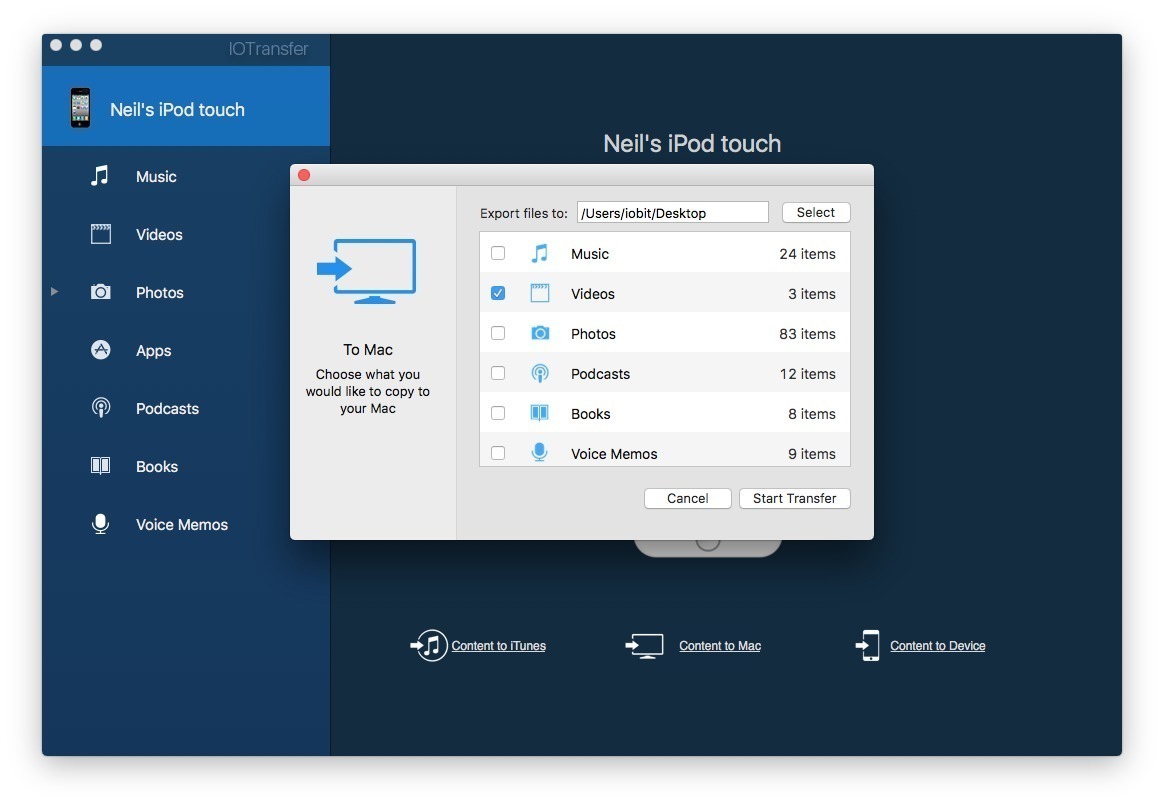Image resolution: width=1164 pixels, height=806 pixels.
Task: Click the Books label in export list
Action: [x=590, y=414]
